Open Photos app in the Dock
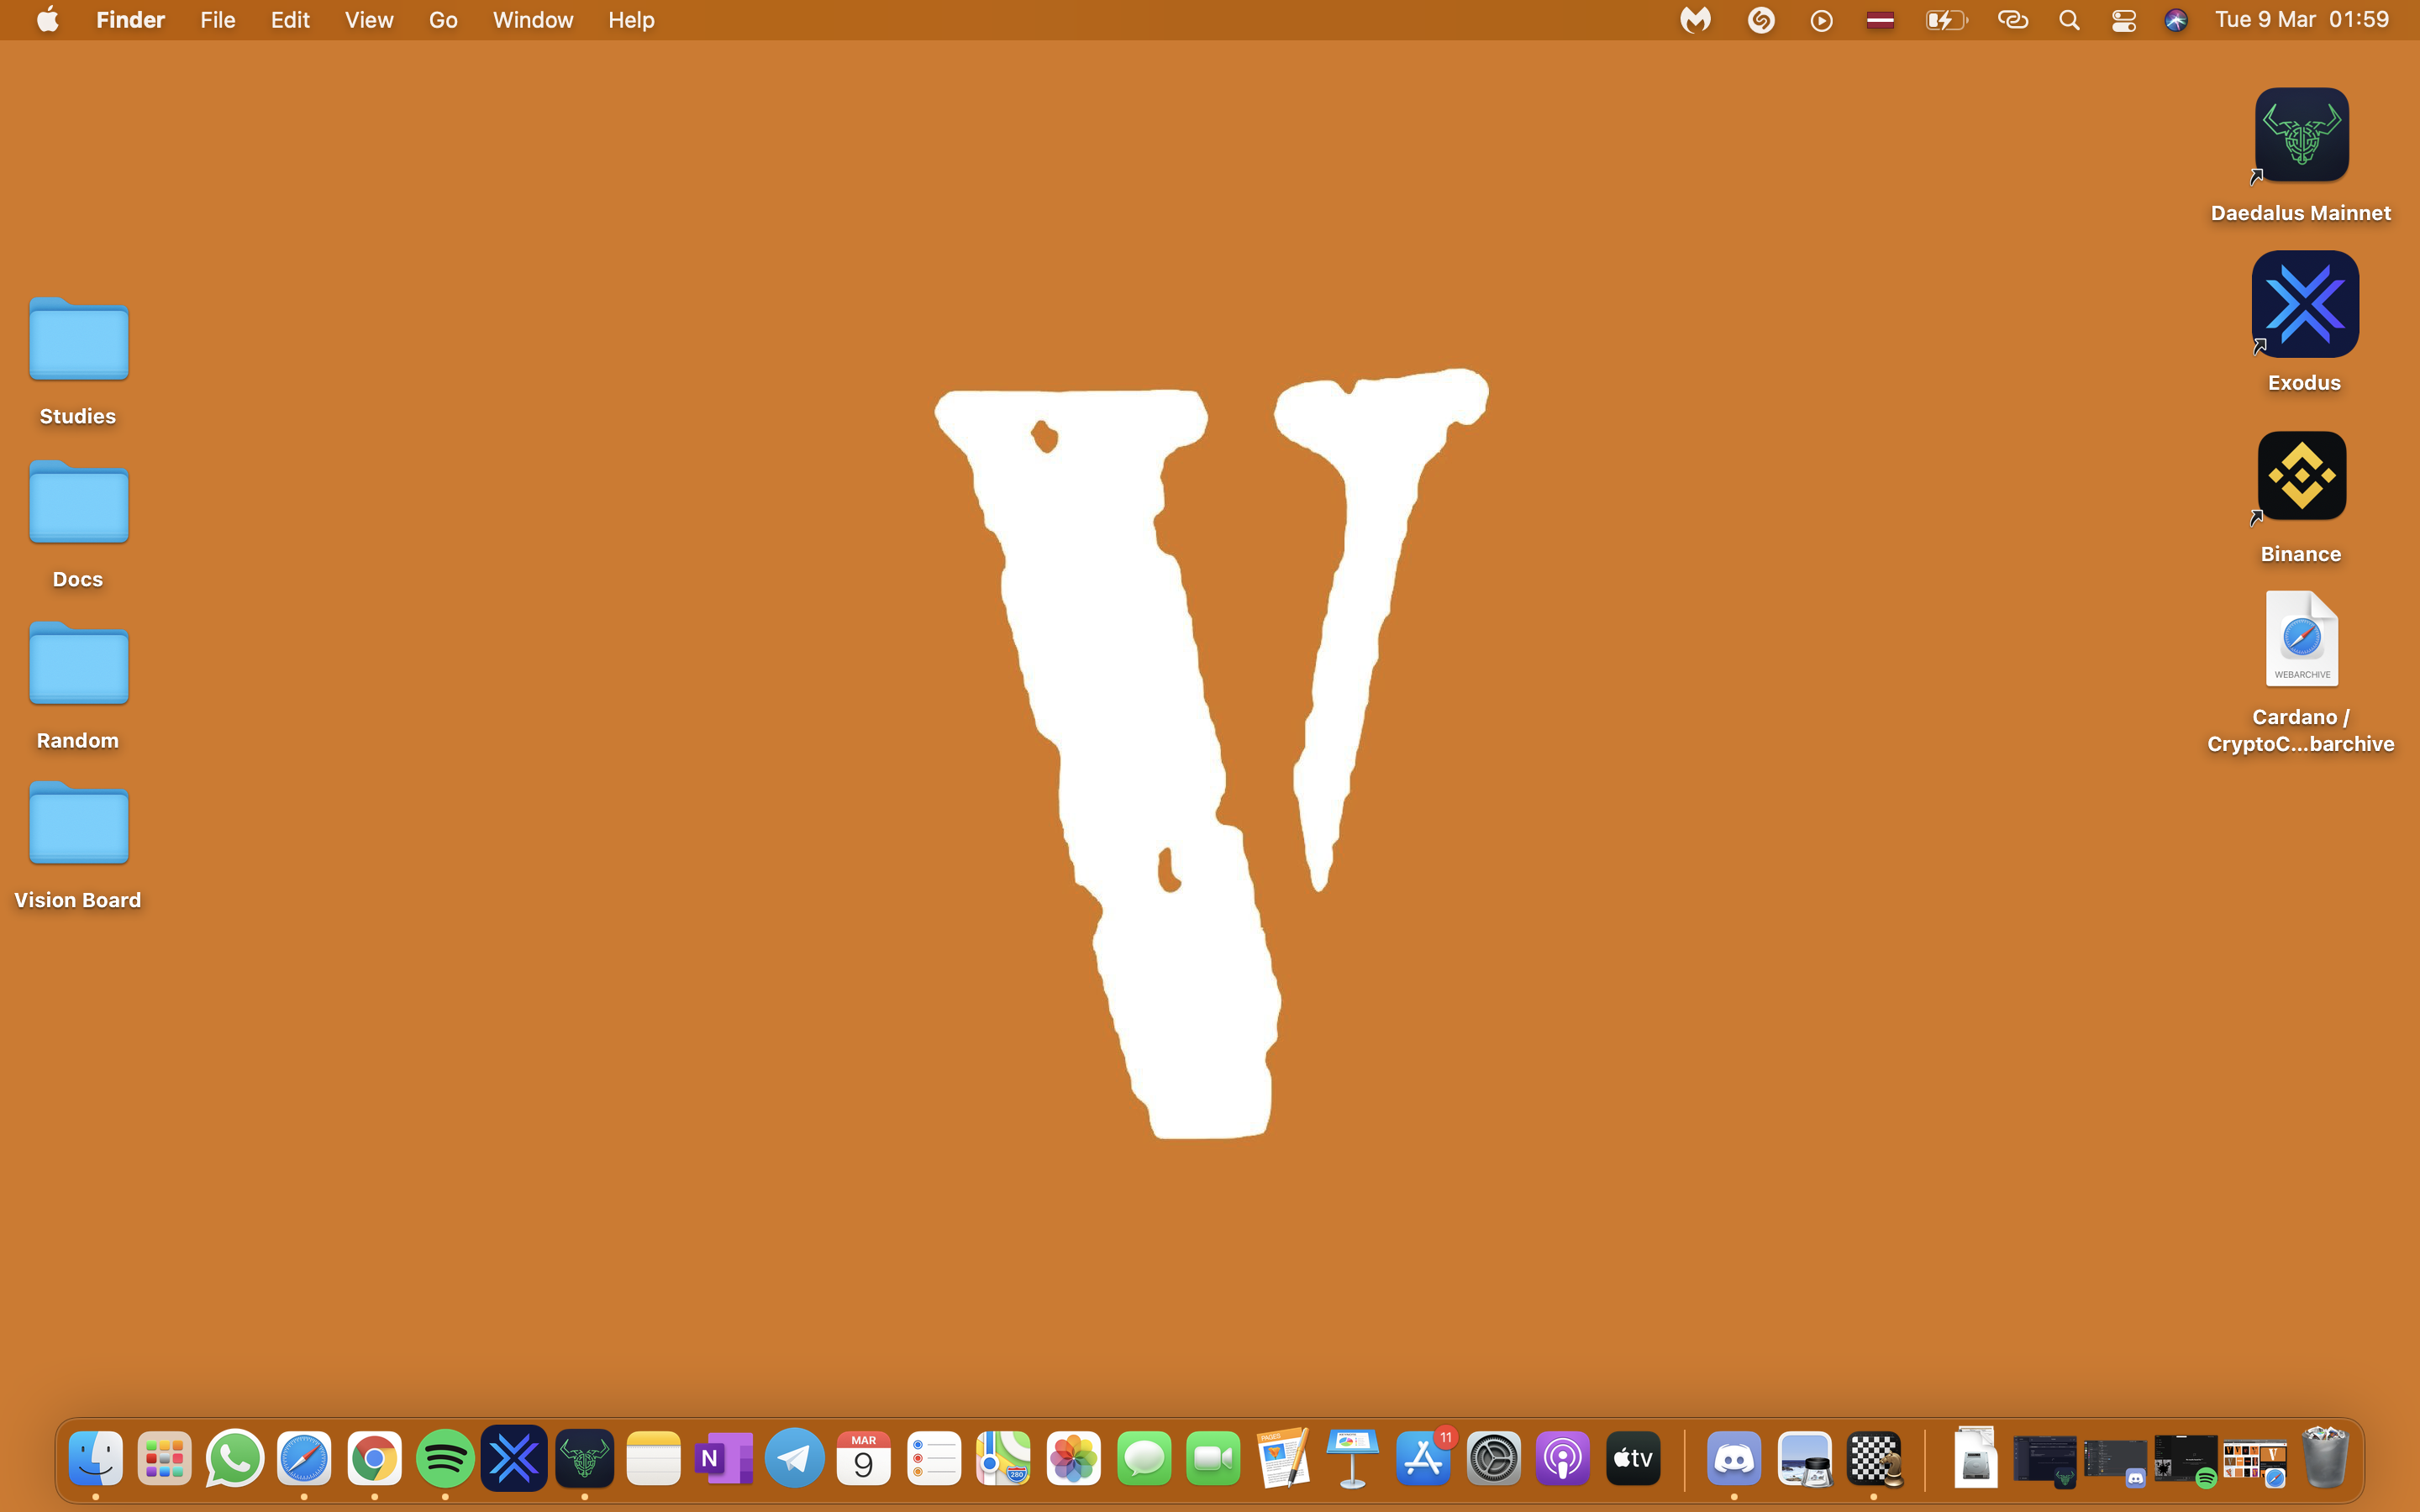 coord(1074,1459)
